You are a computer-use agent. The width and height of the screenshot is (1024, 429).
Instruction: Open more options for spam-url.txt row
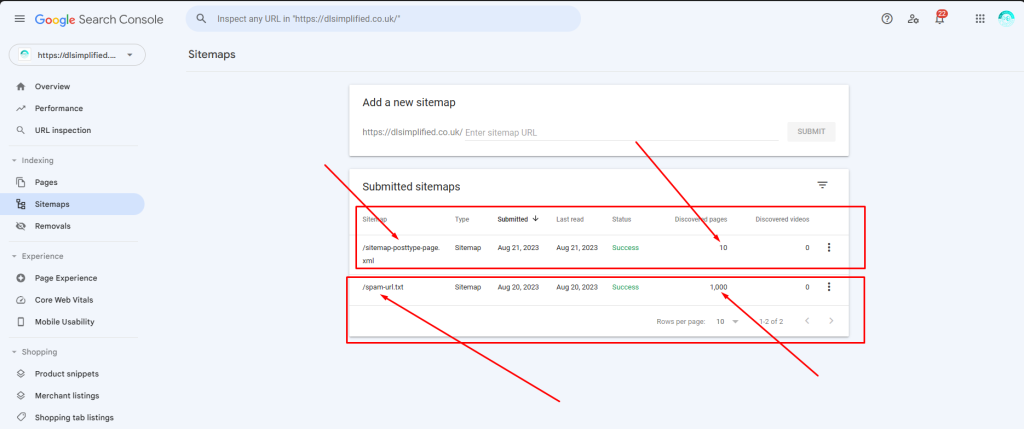pyautogui.click(x=828, y=287)
